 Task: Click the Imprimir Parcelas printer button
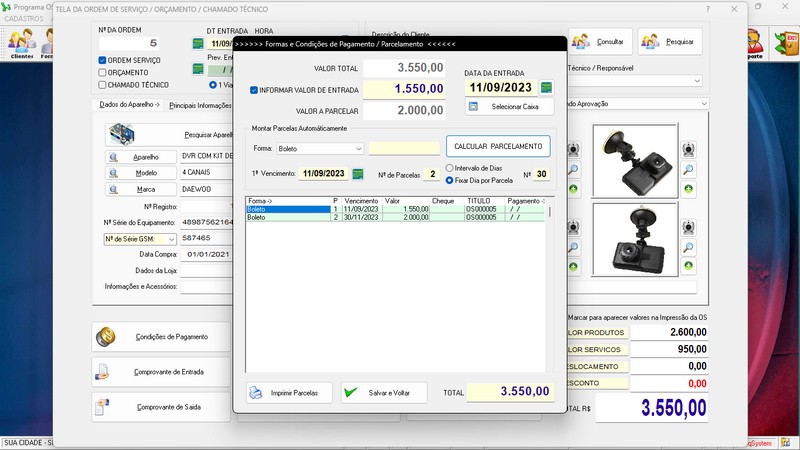pos(290,393)
